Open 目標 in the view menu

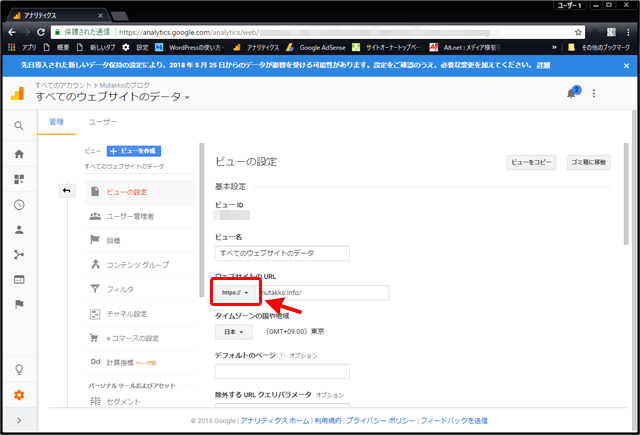[x=141, y=240]
